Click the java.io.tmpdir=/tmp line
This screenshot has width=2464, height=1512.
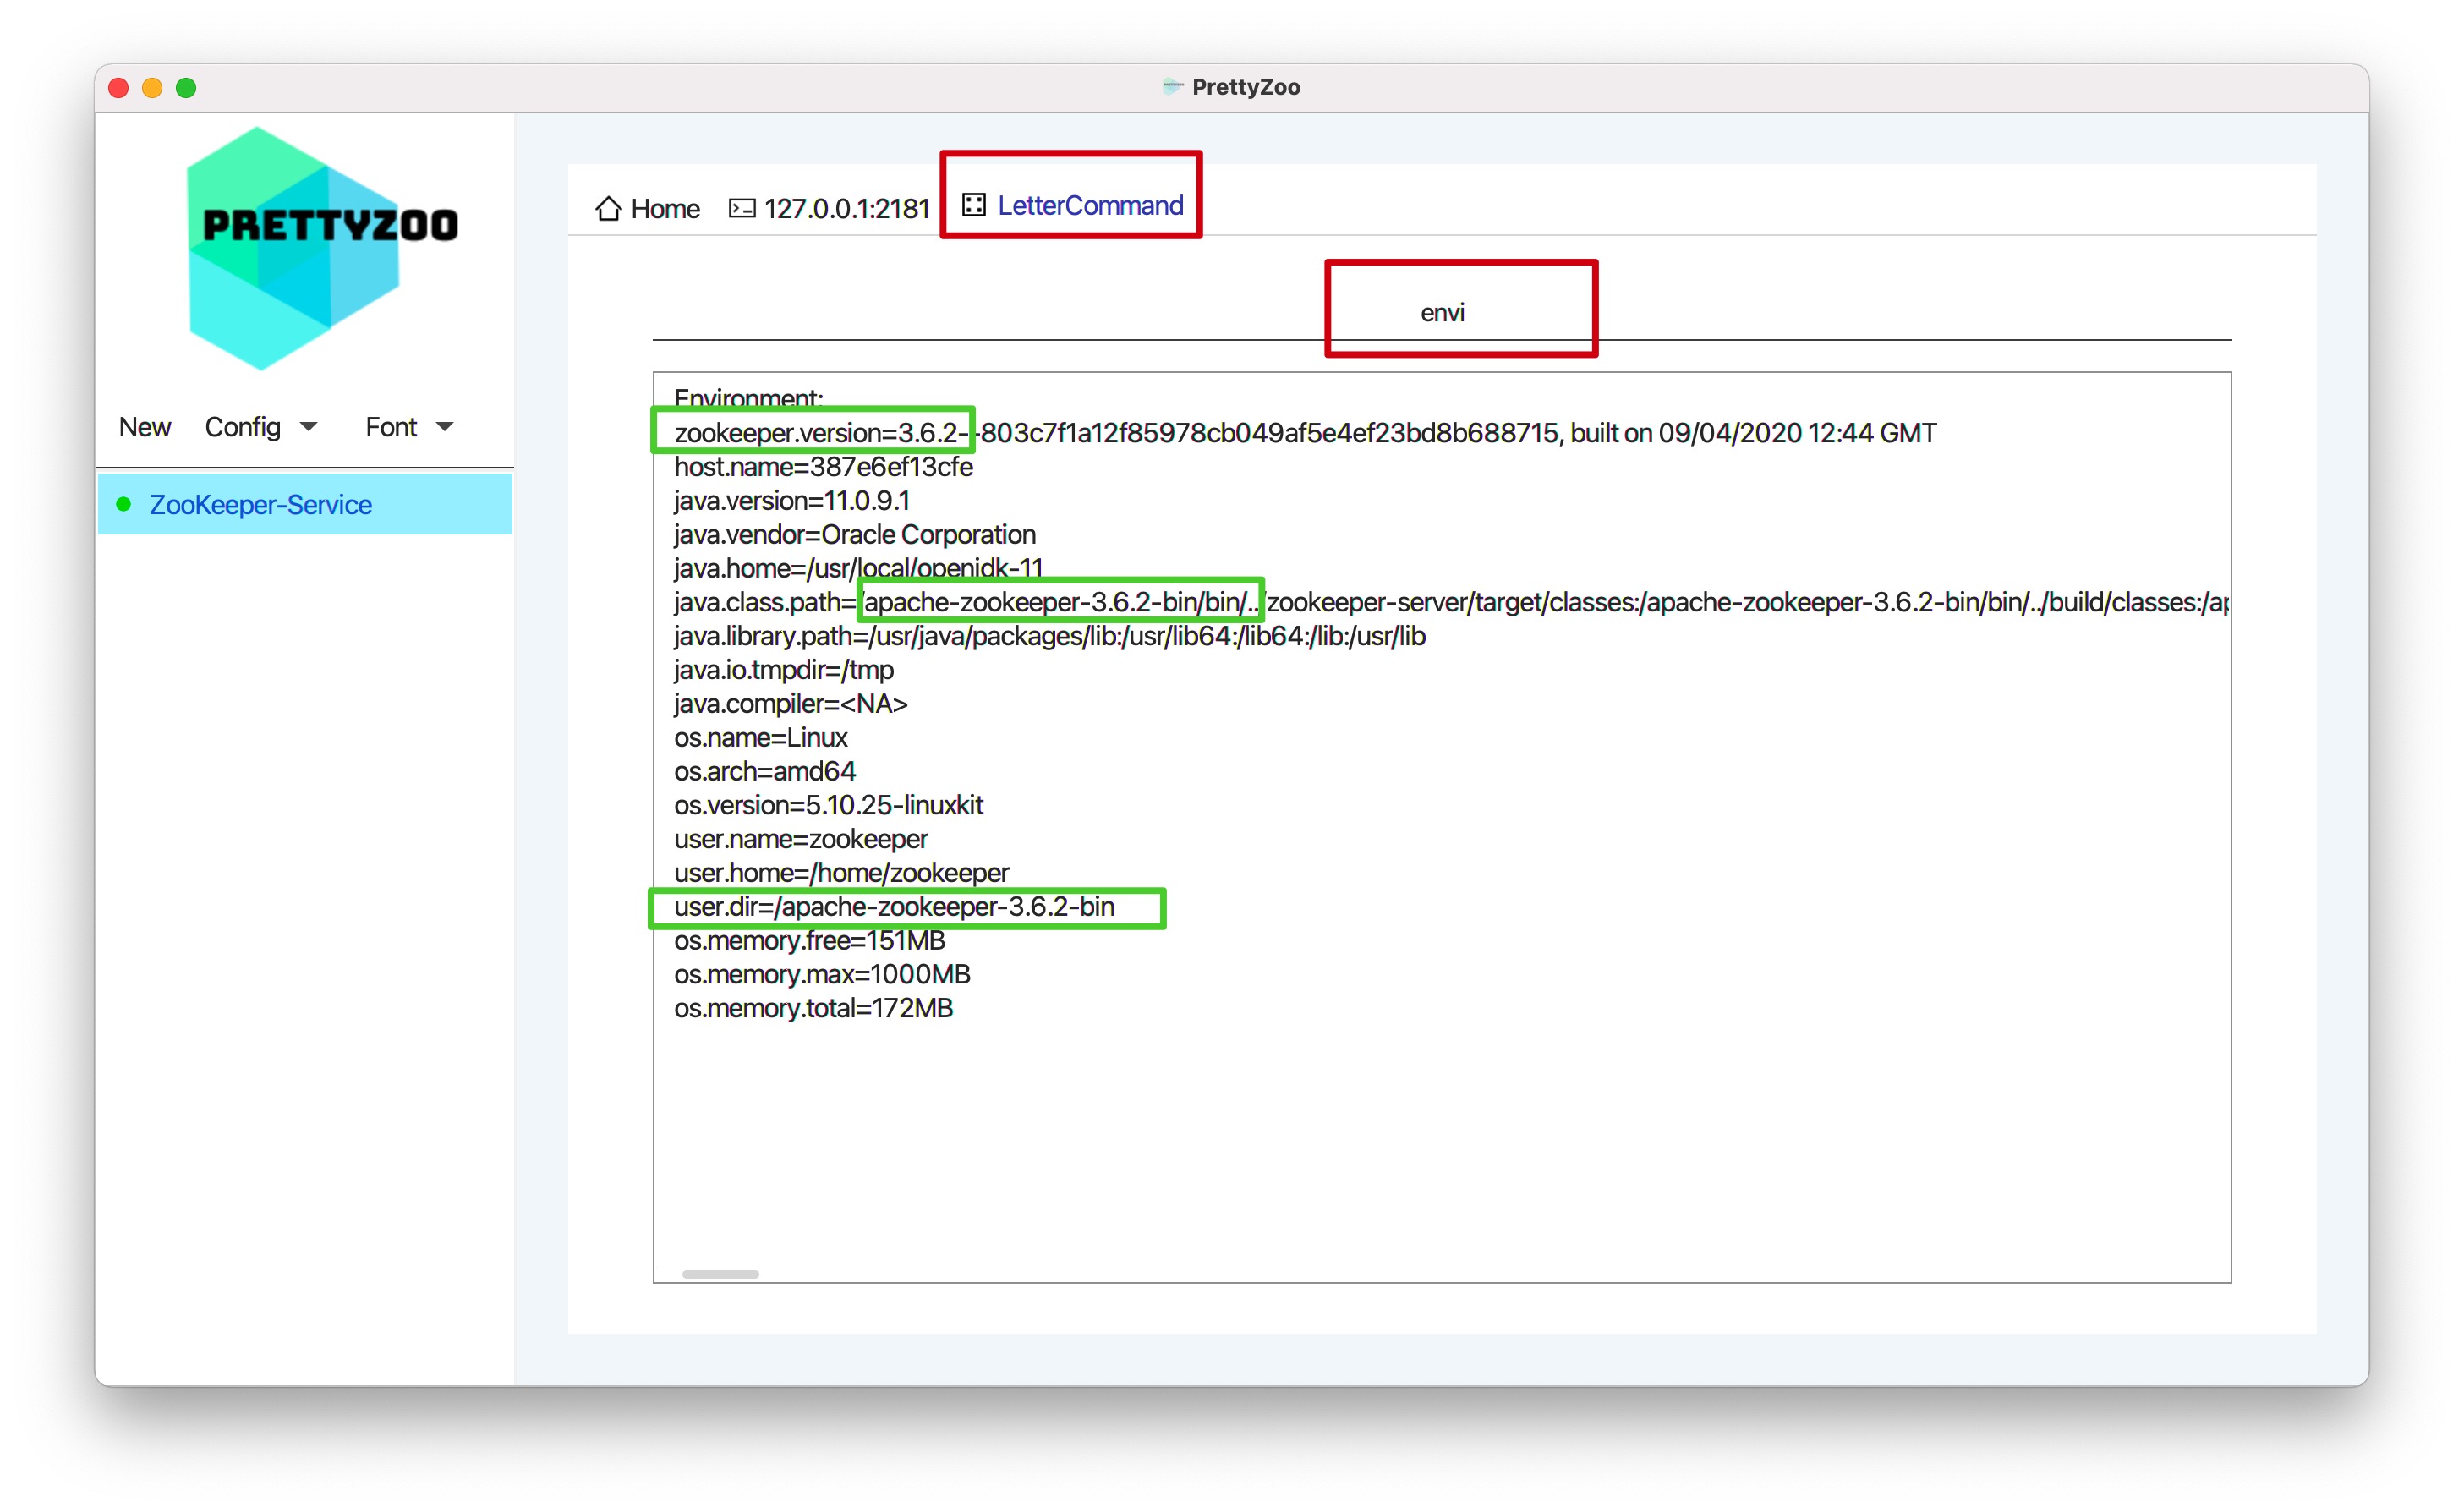click(x=784, y=670)
